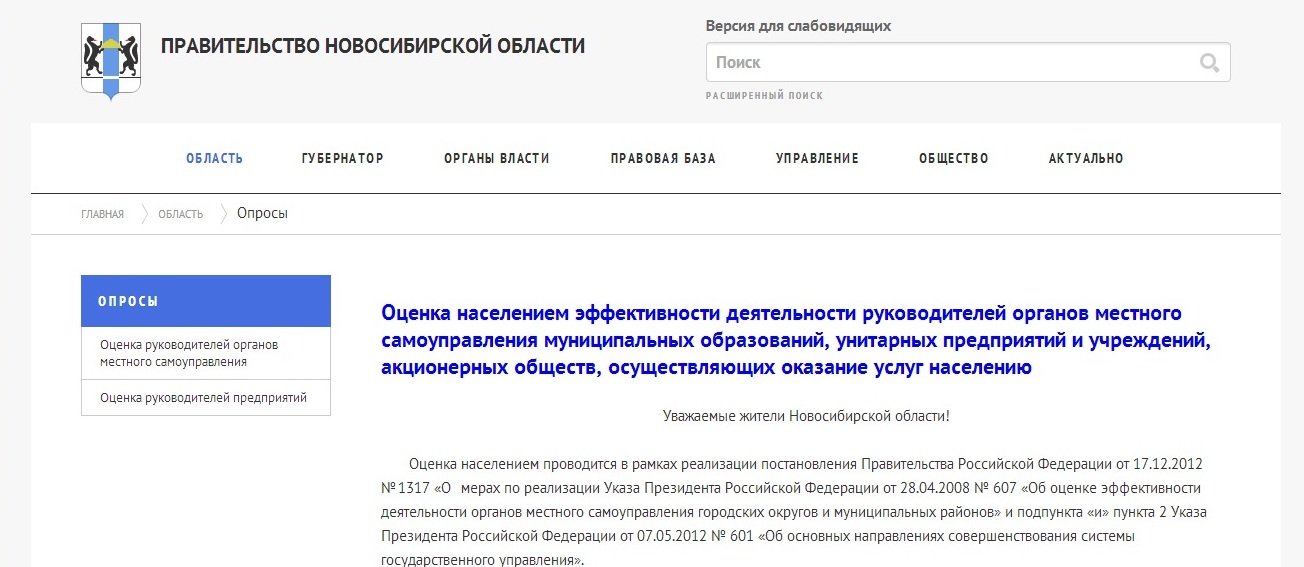Open РАСШИРЕННЫЙ ПОИСК advanced search link
1304x567 pixels.
pyautogui.click(x=764, y=96)
